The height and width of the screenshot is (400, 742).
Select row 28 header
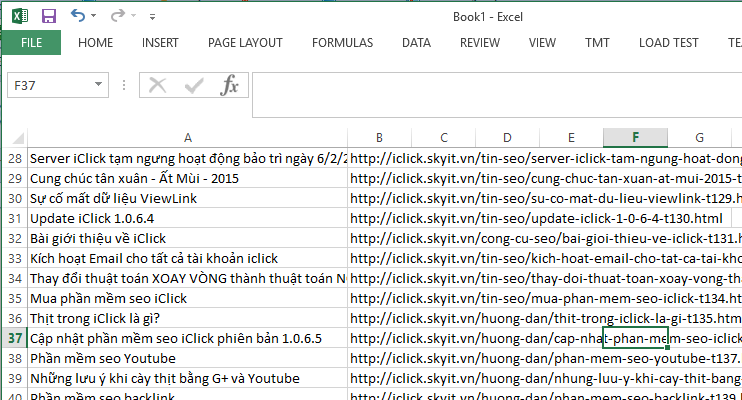pyautogui.click(x=15, y=158)
